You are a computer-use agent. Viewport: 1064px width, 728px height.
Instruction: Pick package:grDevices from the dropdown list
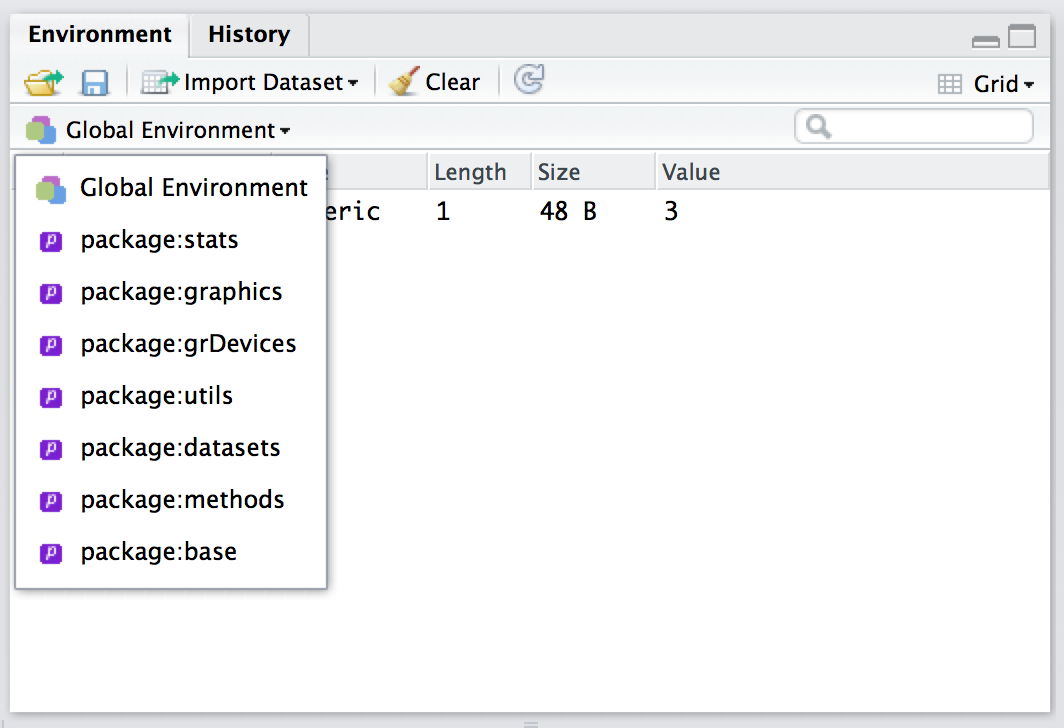point(188,344)
